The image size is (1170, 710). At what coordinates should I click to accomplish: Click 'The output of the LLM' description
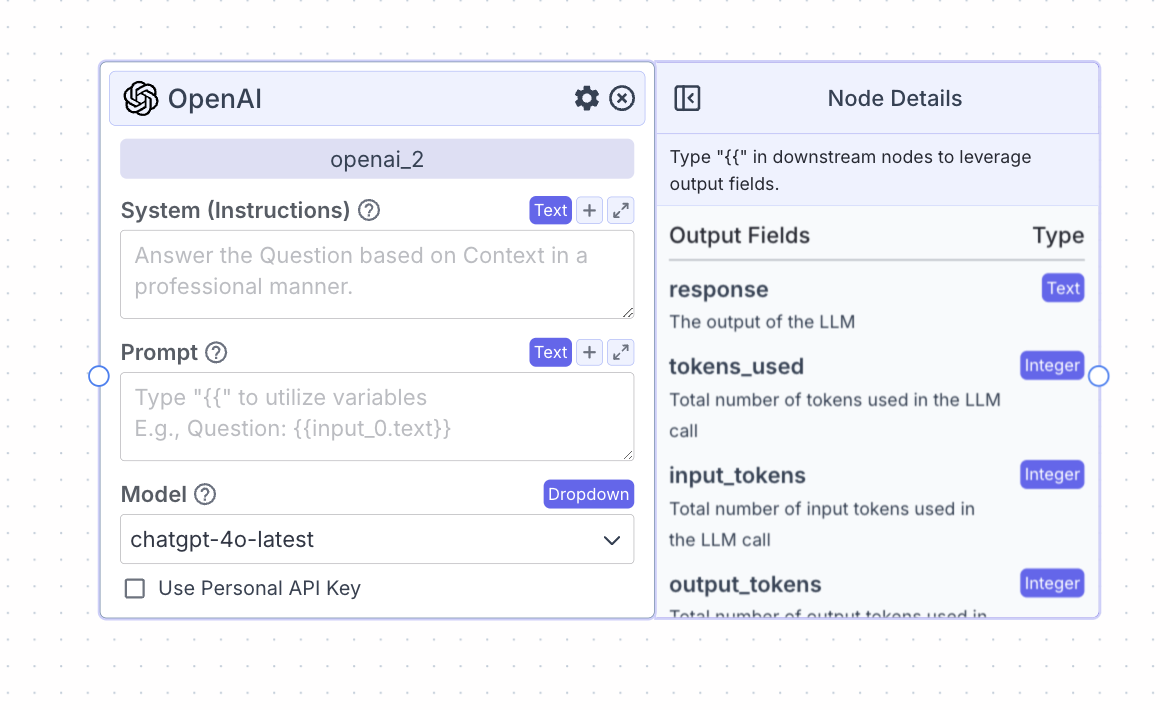pyautogui.click(x=762, y=321)
